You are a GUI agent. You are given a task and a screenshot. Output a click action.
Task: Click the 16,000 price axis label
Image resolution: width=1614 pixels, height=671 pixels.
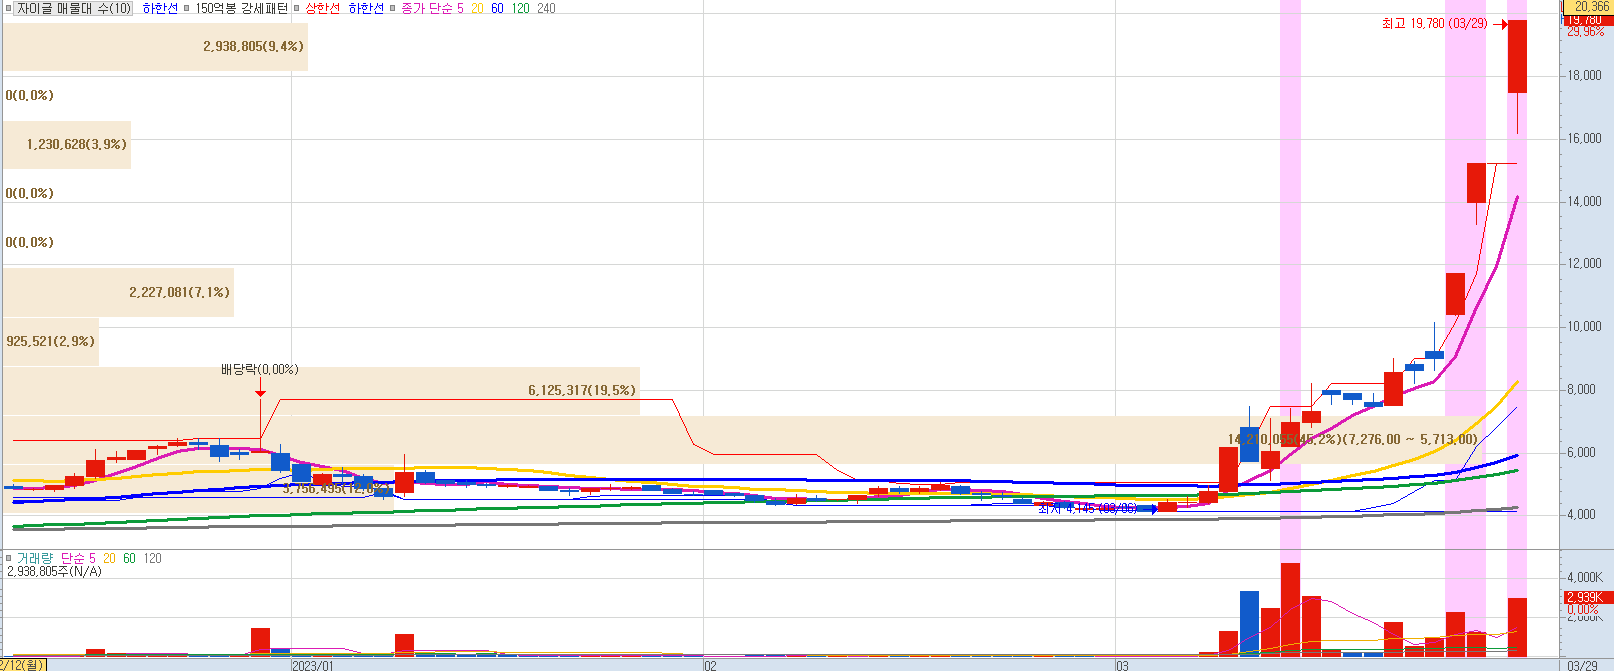[1585, 138]
